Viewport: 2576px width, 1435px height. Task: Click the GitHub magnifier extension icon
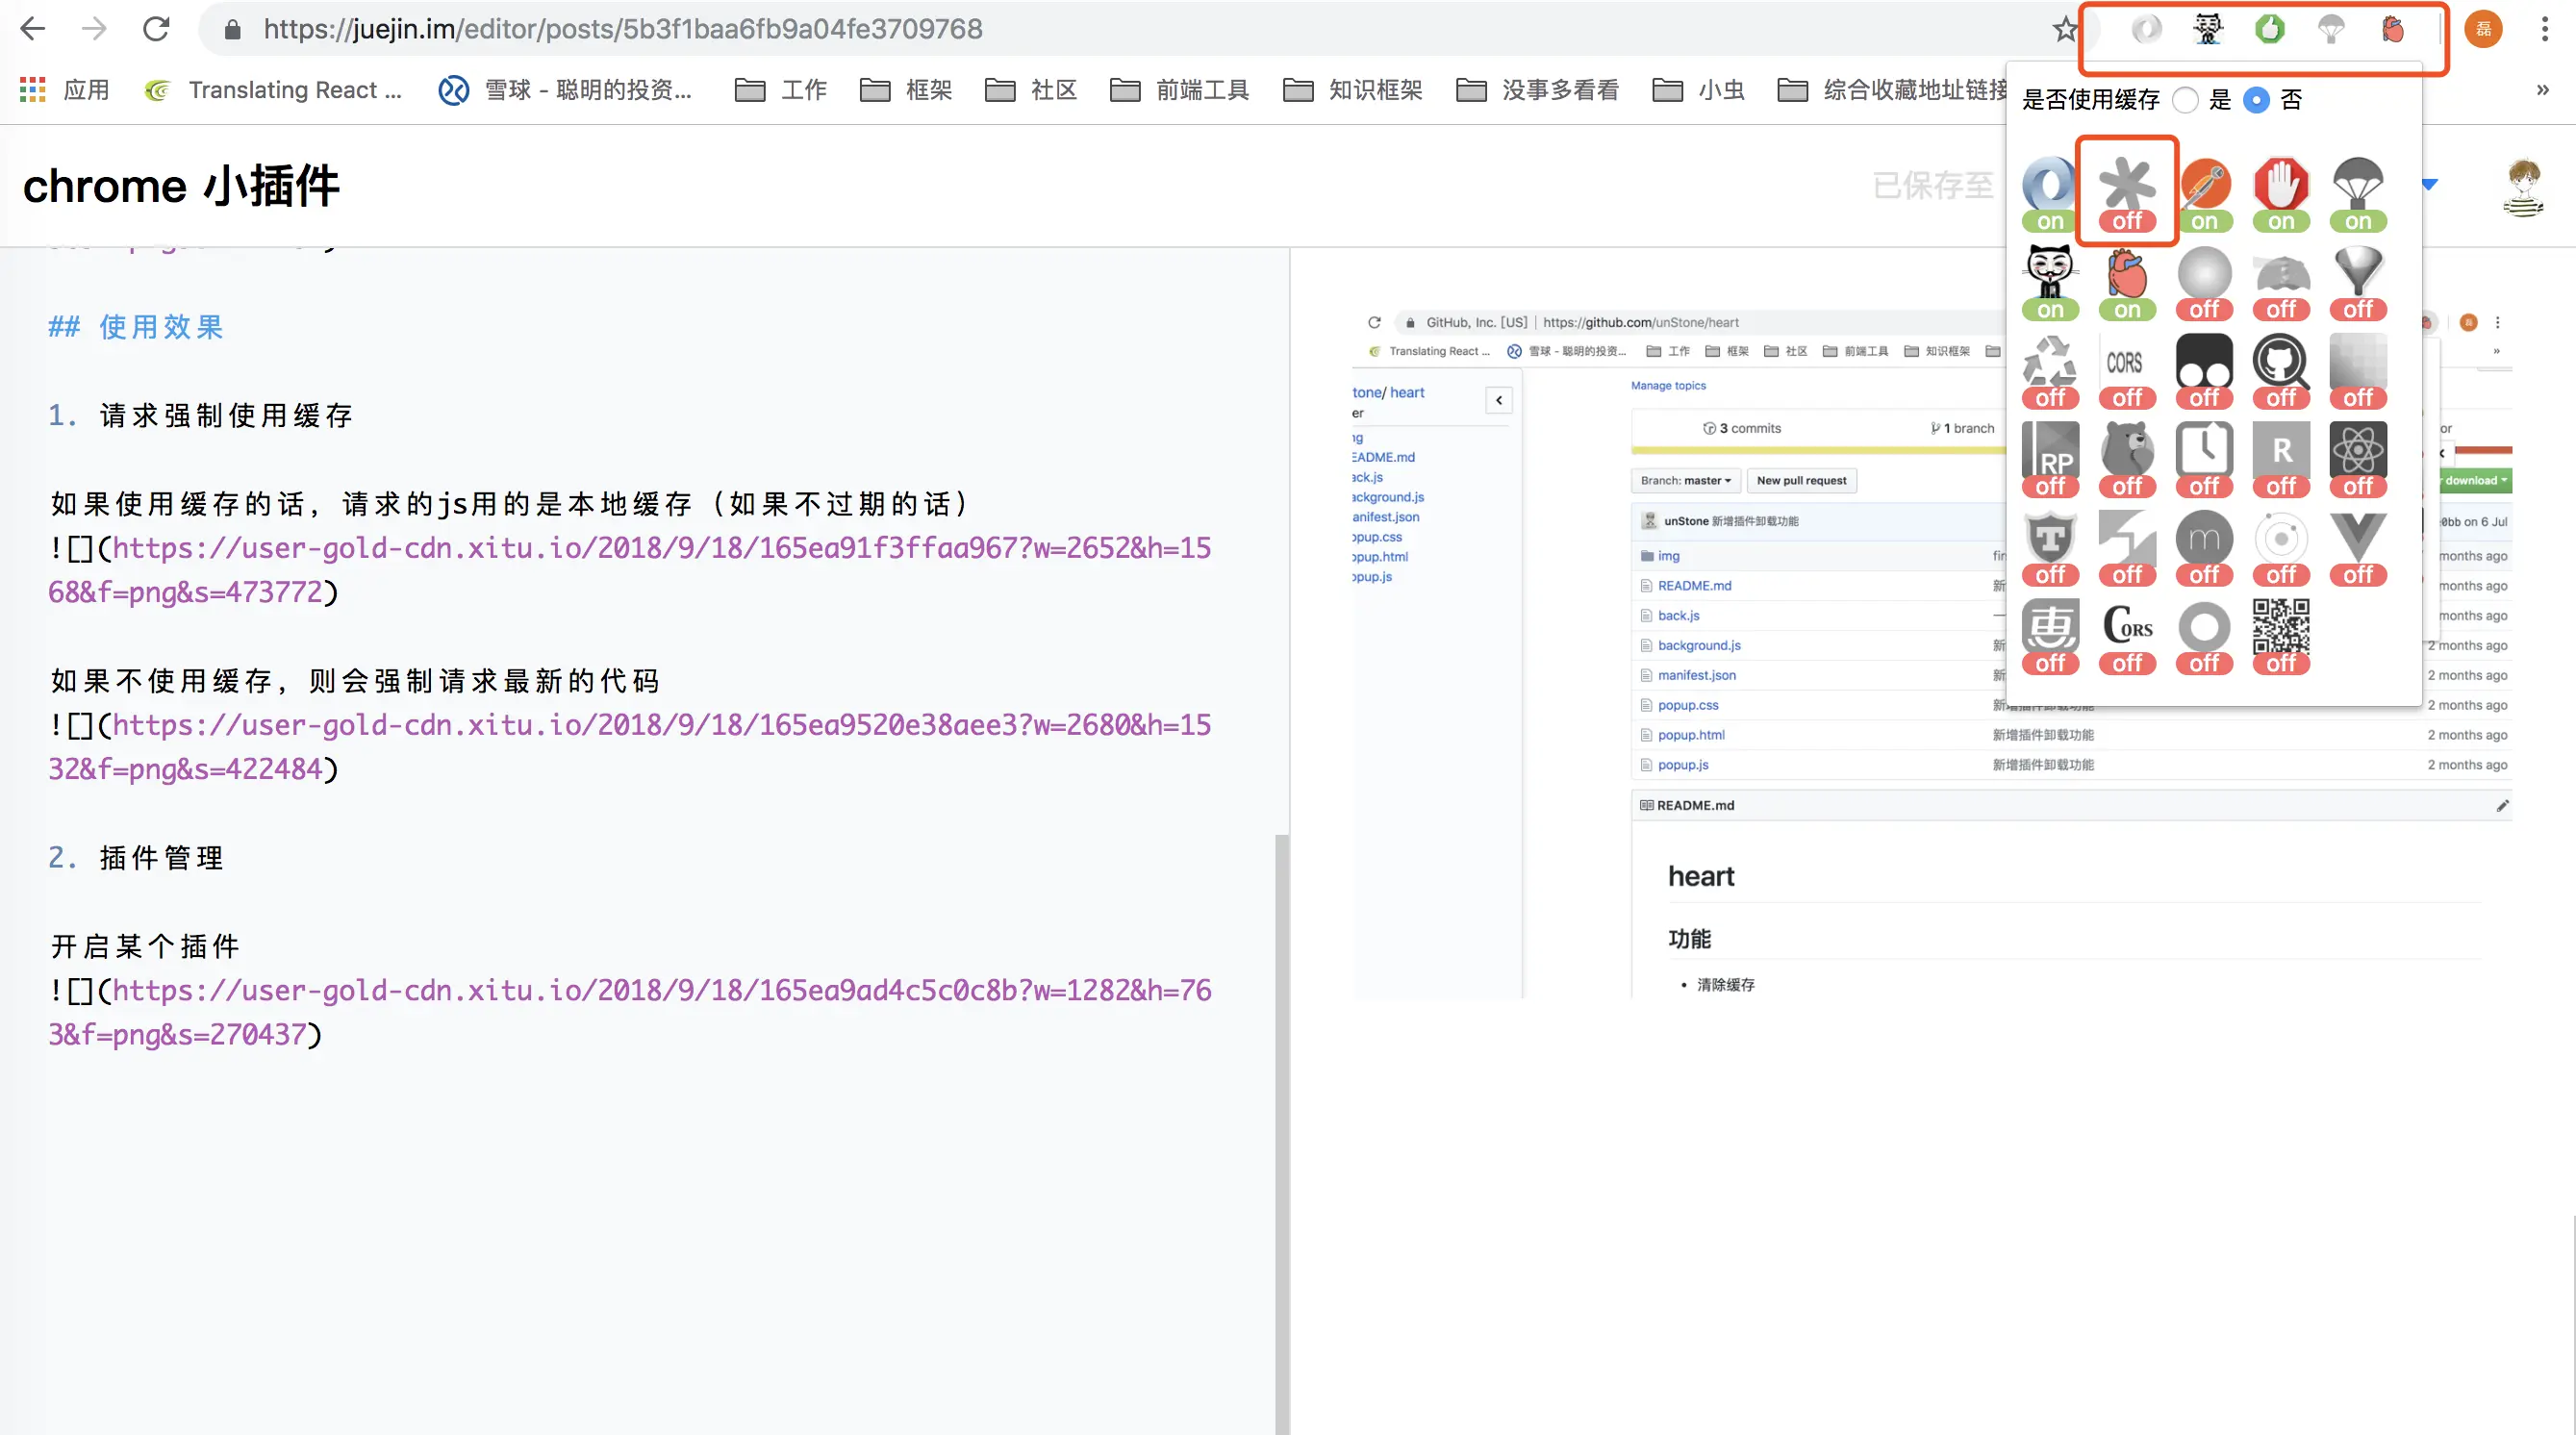(2280, 361)
